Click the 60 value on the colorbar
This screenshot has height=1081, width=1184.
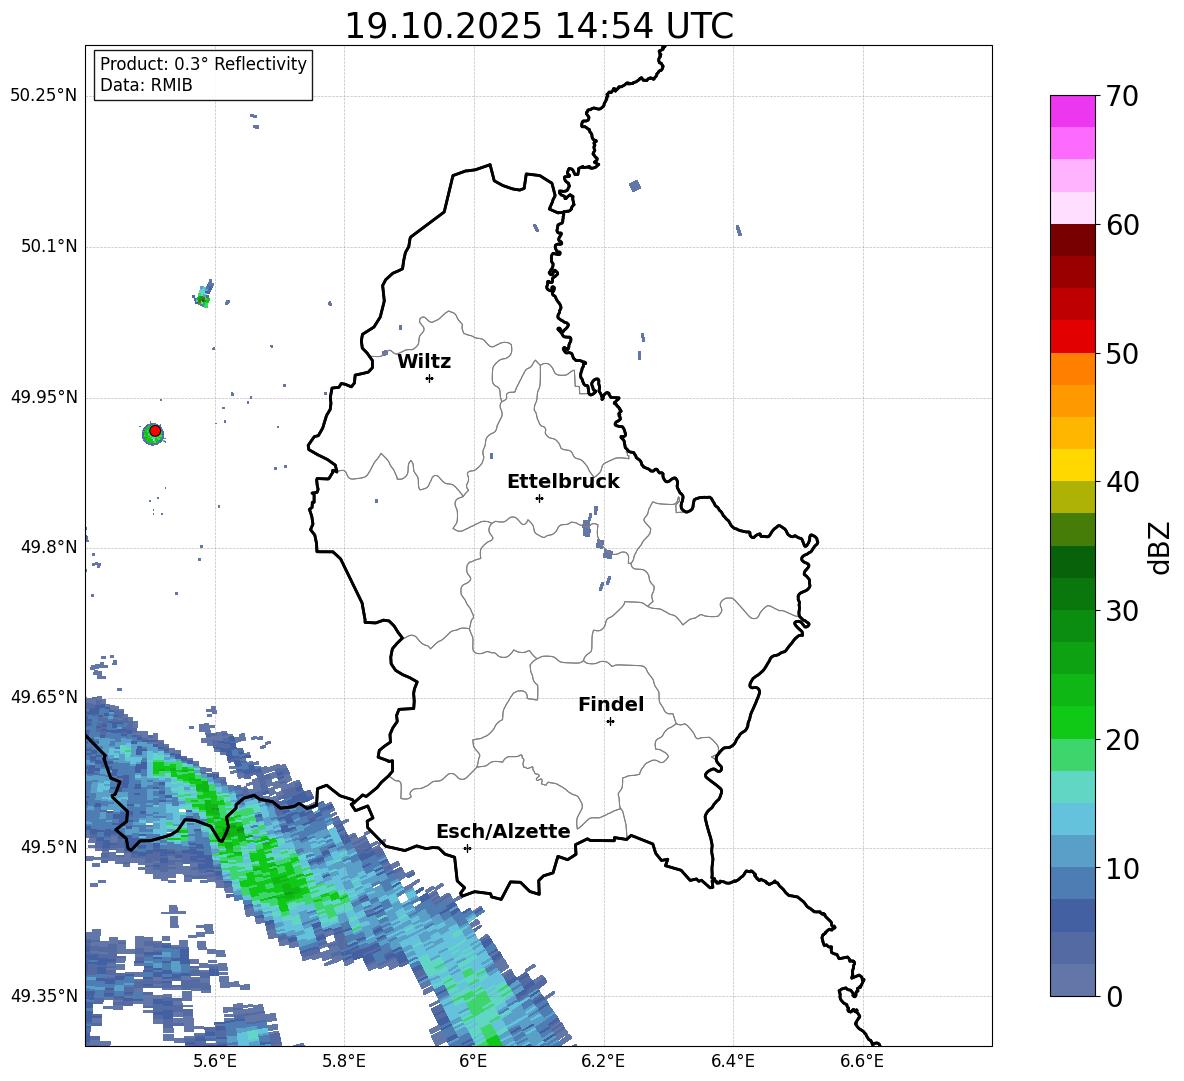(x=1122, y=225)
